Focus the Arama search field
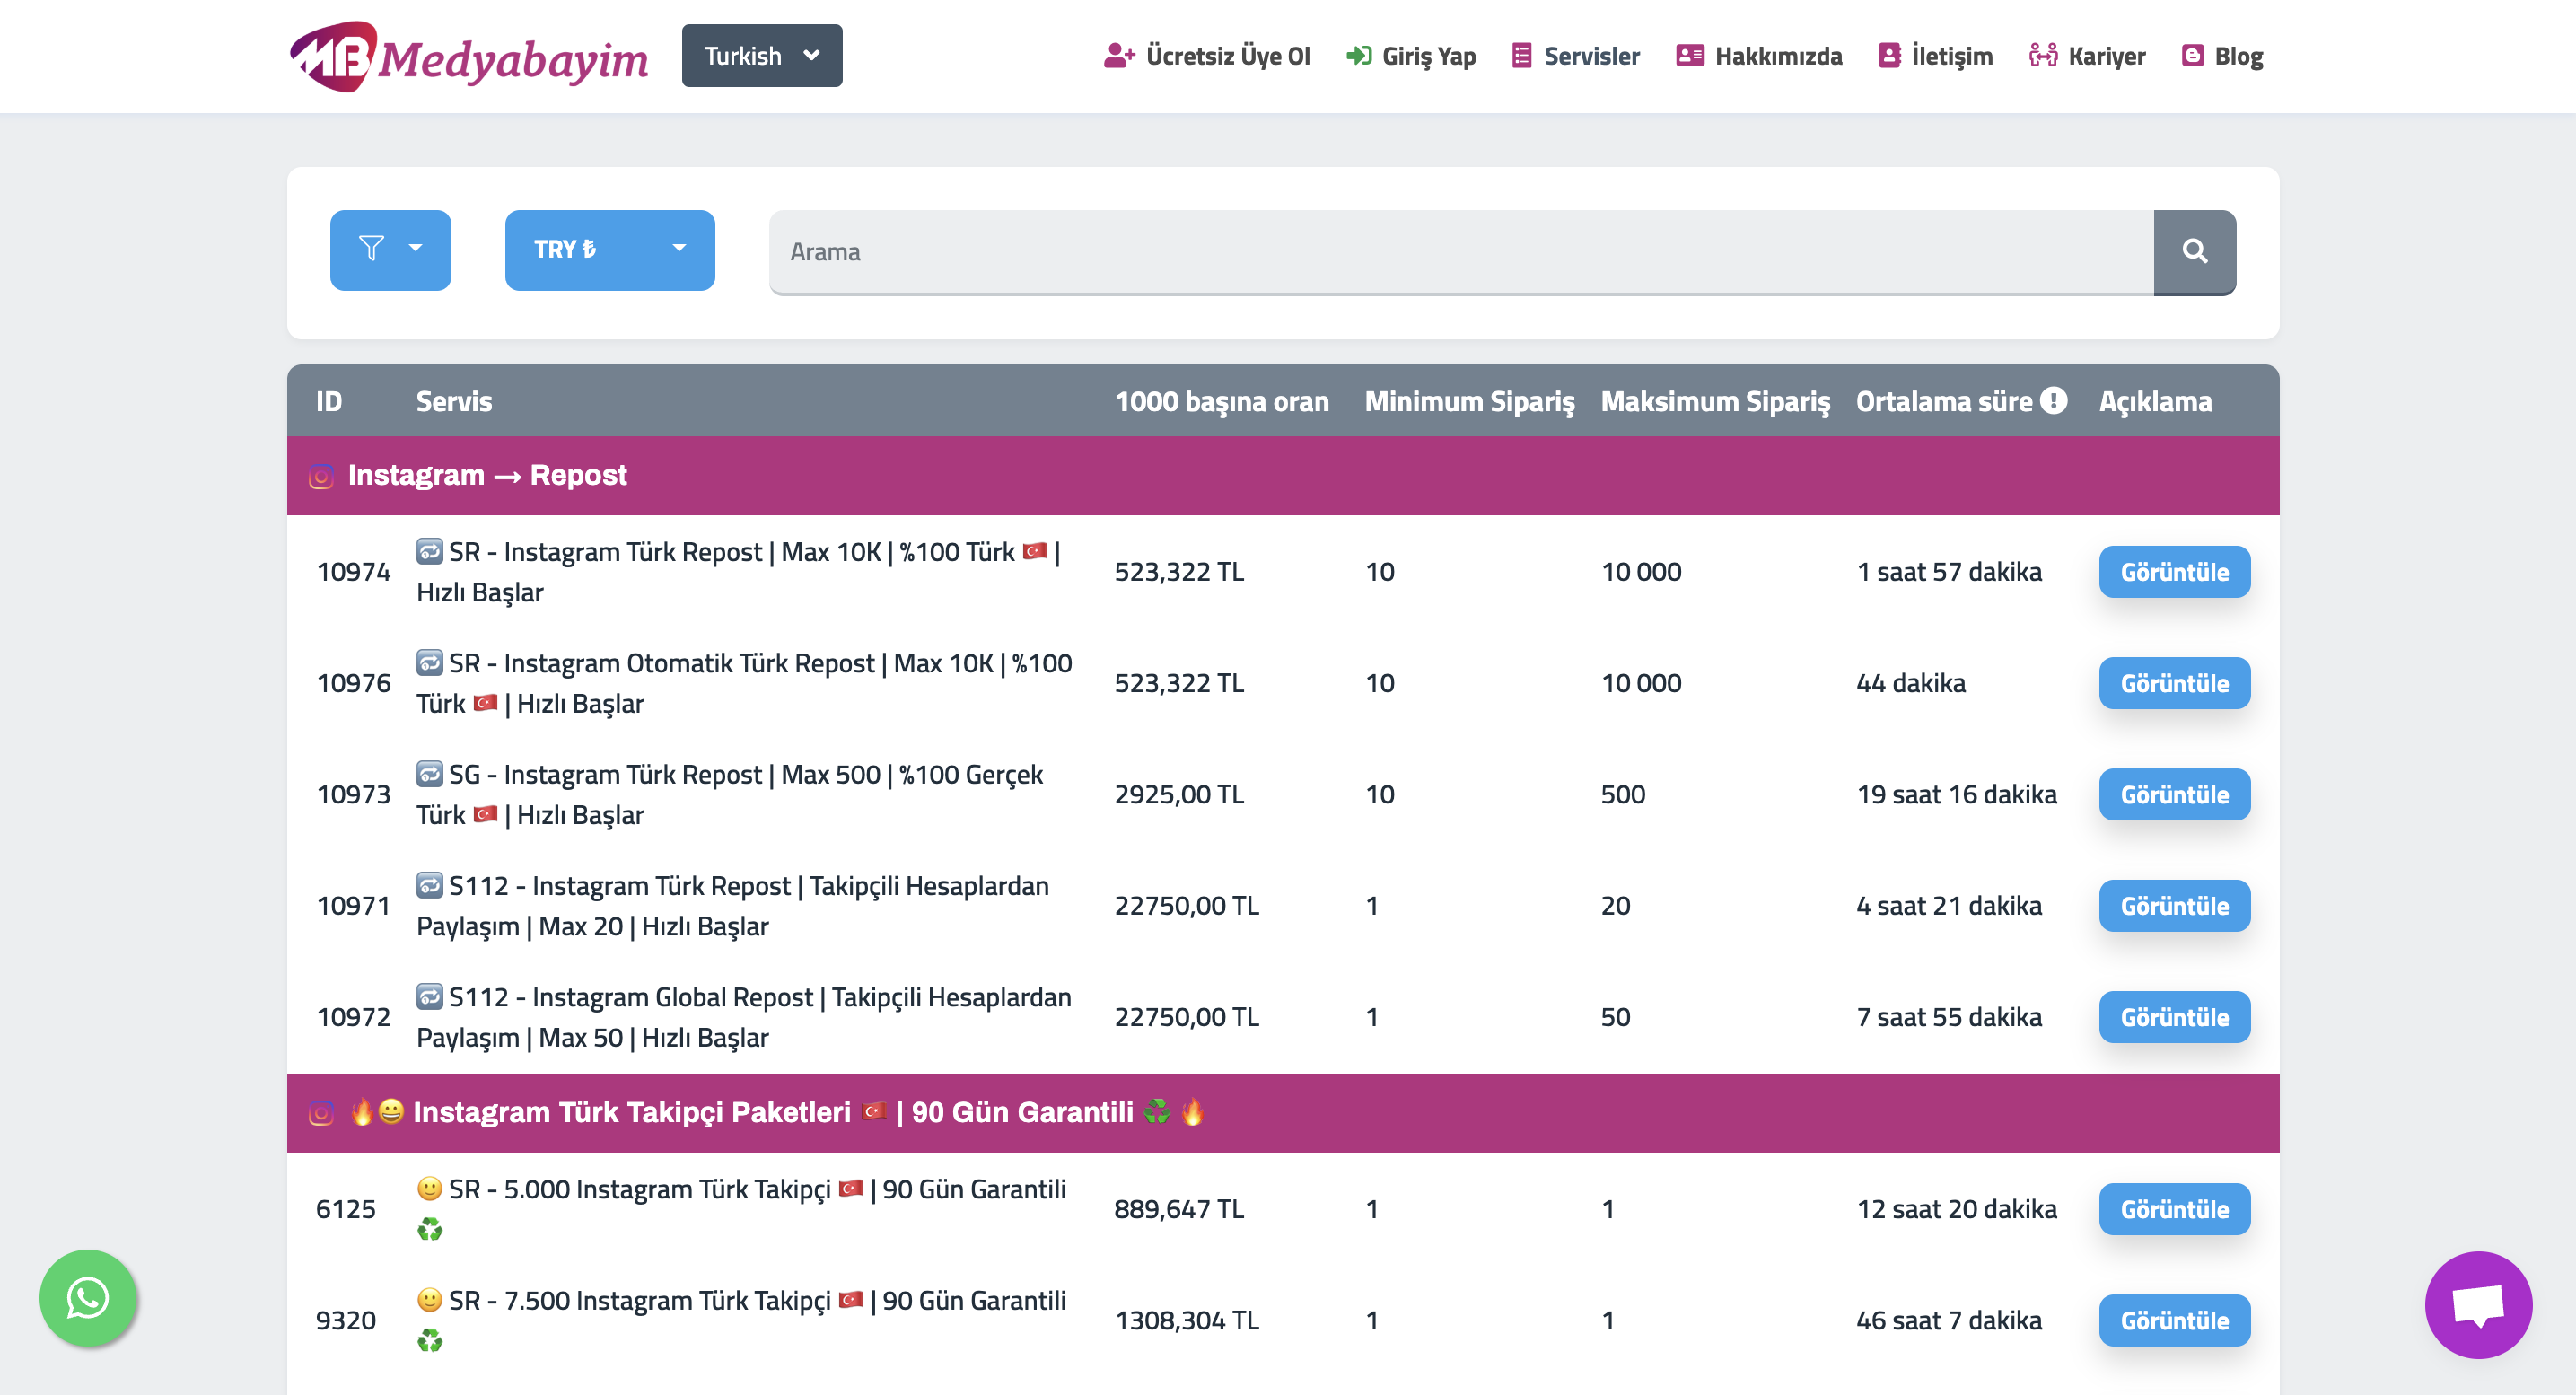2576x1395 pixels. coord(1461,252)
